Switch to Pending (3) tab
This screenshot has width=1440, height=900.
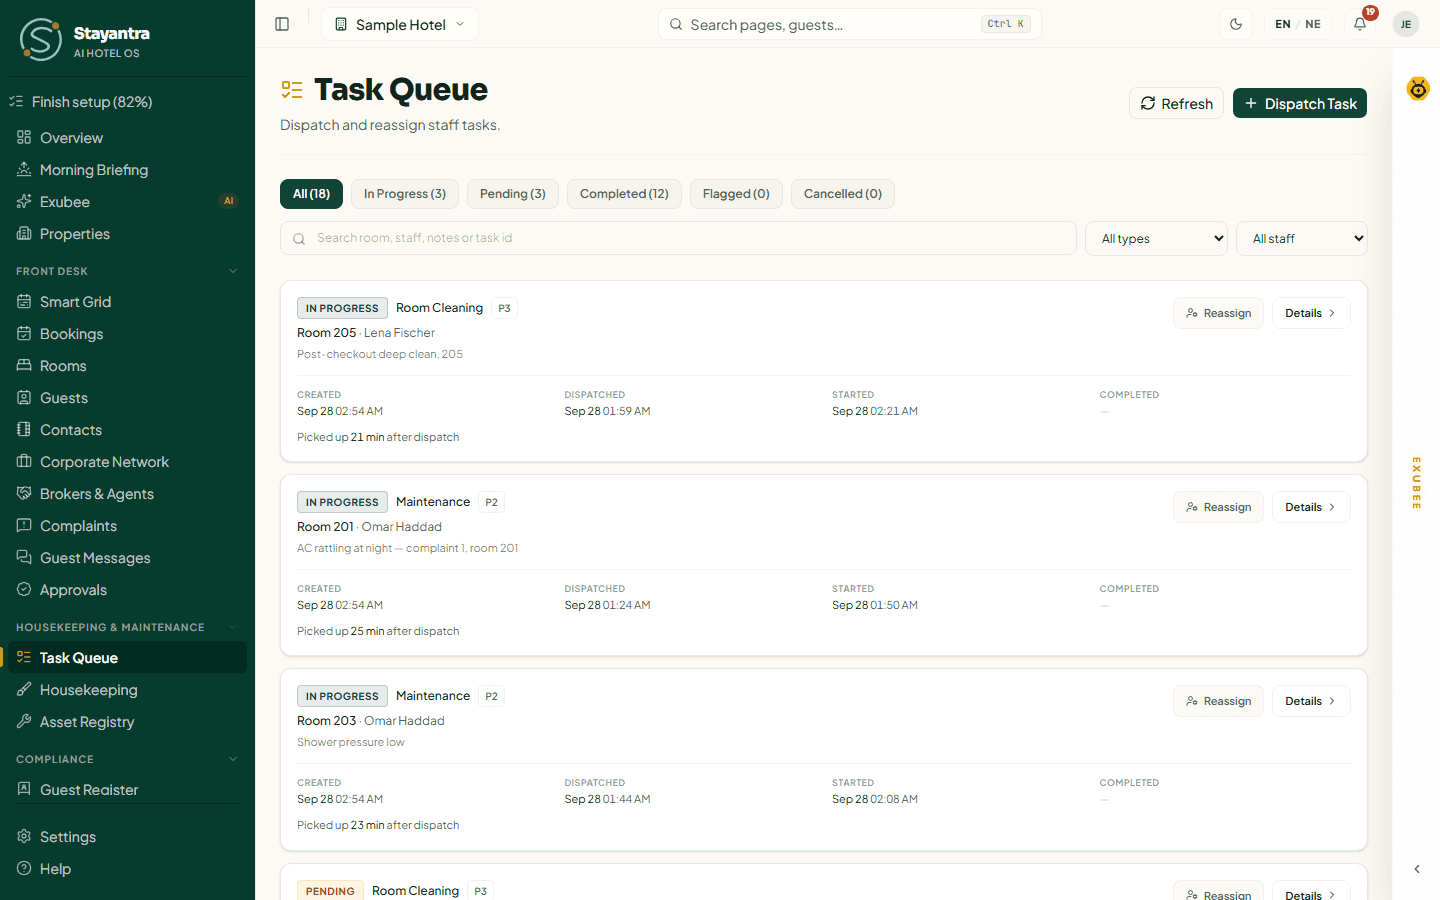tap(513, 194)
